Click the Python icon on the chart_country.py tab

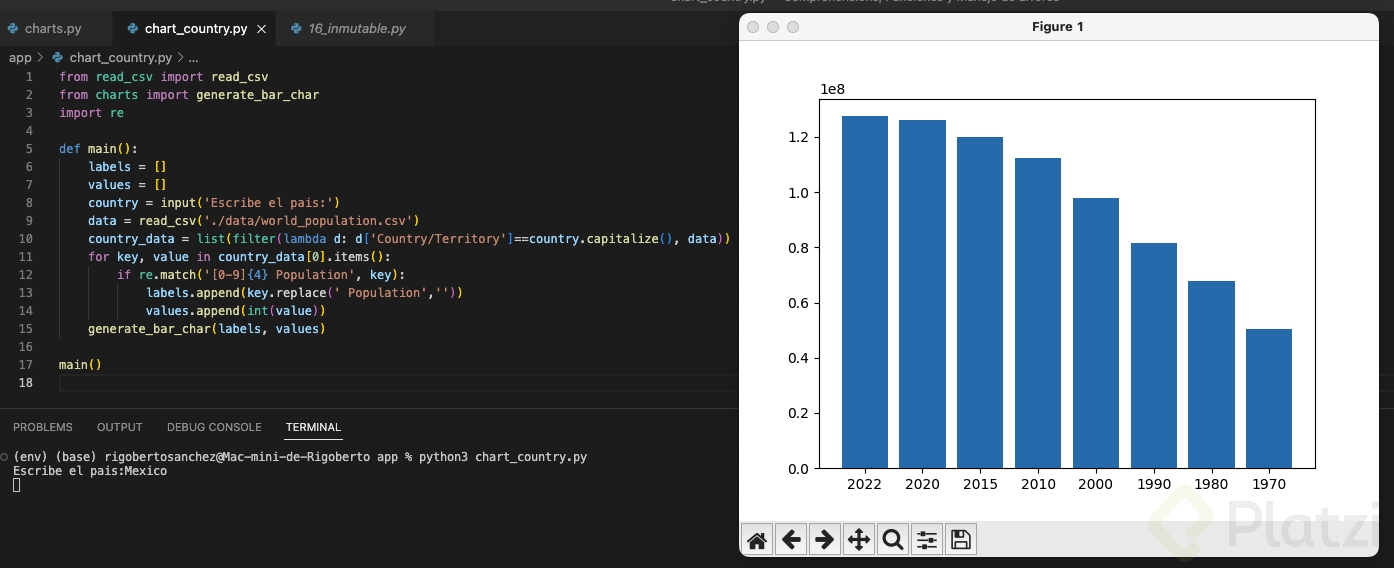click(133, 29)
